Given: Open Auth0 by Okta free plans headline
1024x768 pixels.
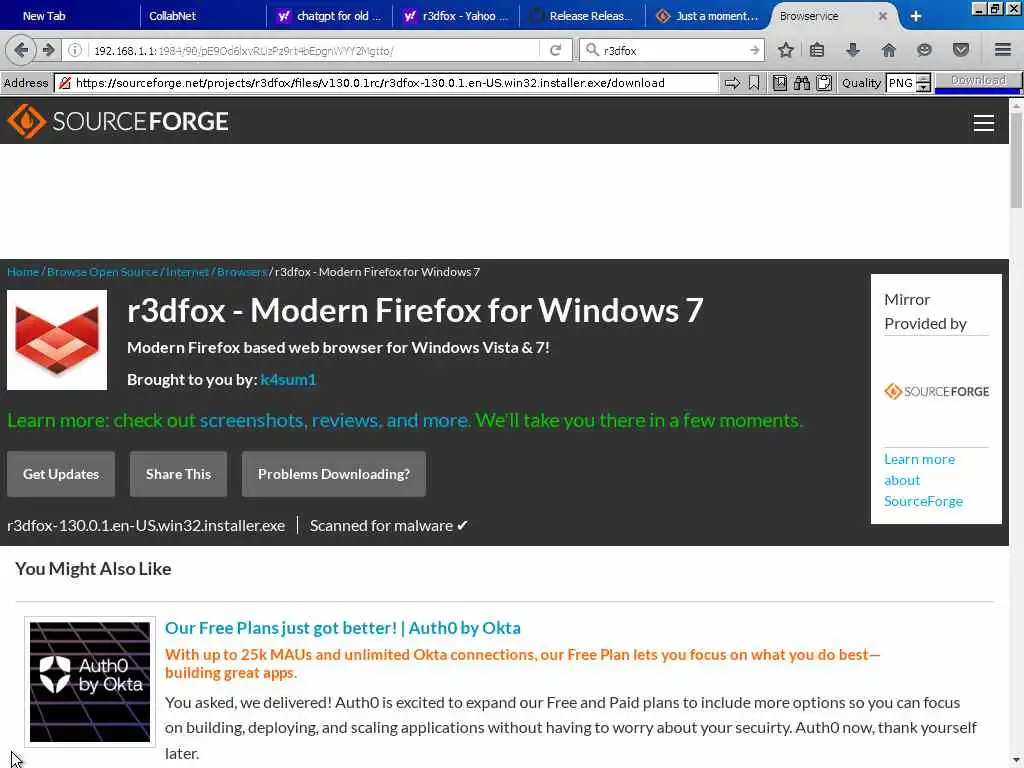Looking at the screenshot, I should pyautogui.click(x=343, y=628).
